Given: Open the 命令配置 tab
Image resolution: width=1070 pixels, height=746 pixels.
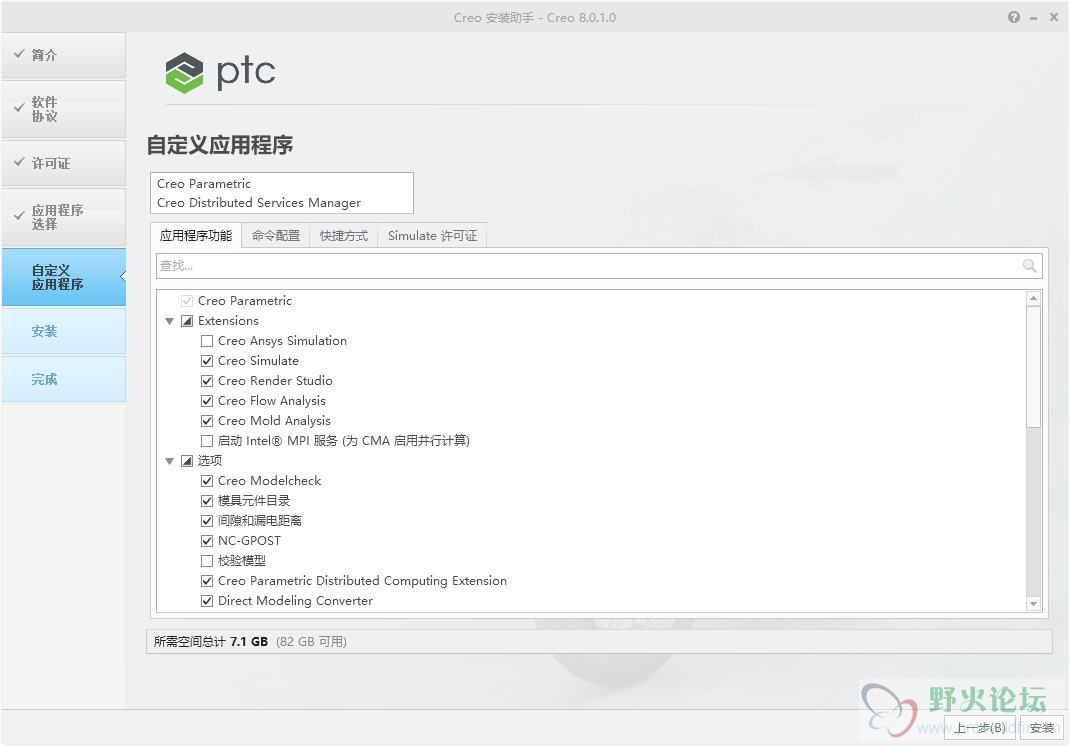Looking at the screenshot, I should [276, 235].
